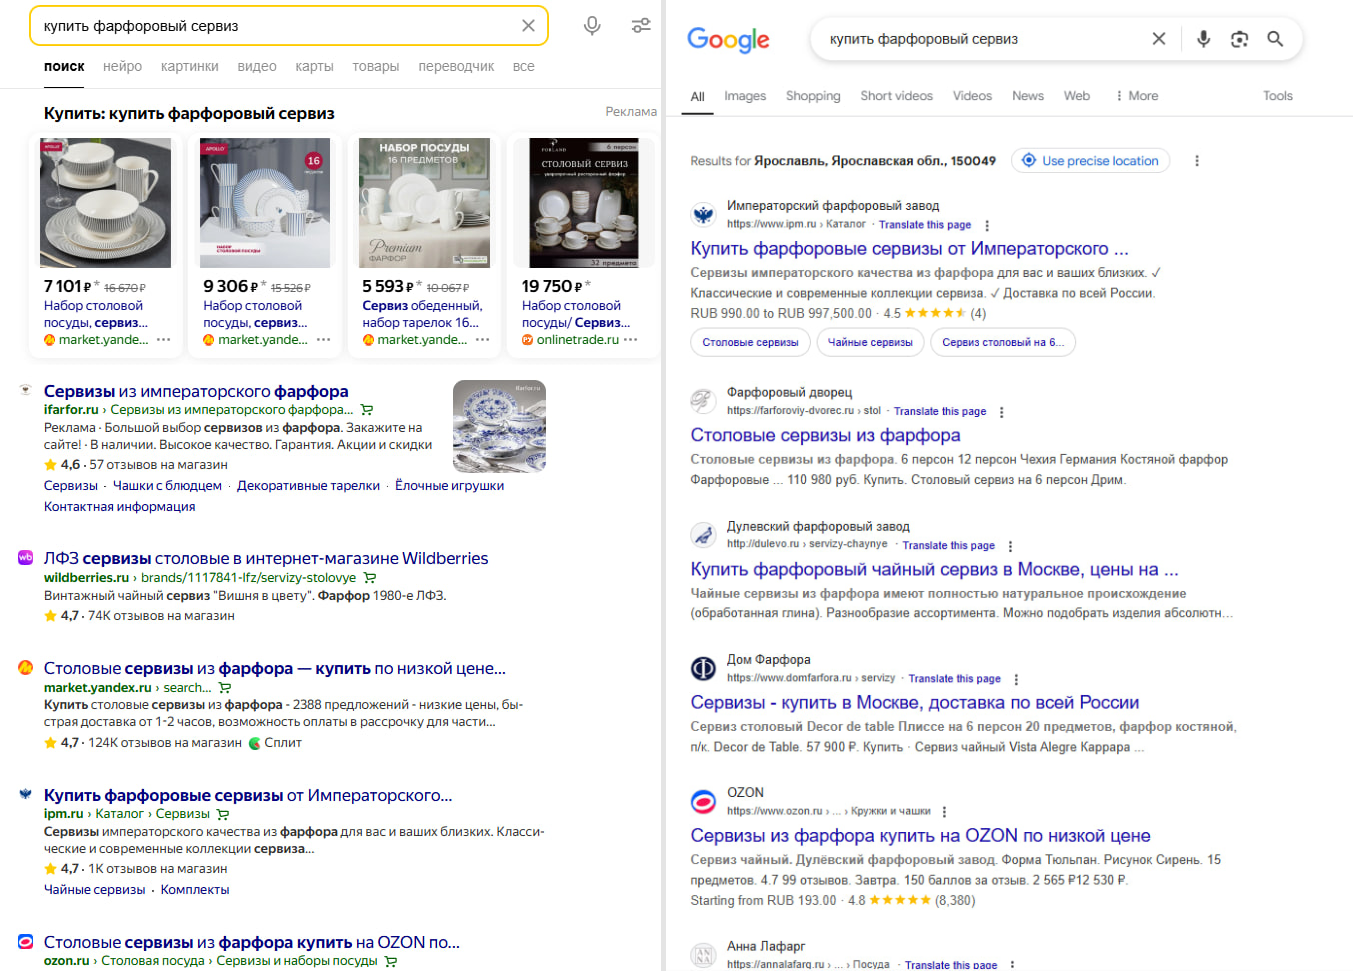The height and width of the screenshot is (971, 1353).
Task: Switch to Yandex картинки tab
Action: coord(190,66)
